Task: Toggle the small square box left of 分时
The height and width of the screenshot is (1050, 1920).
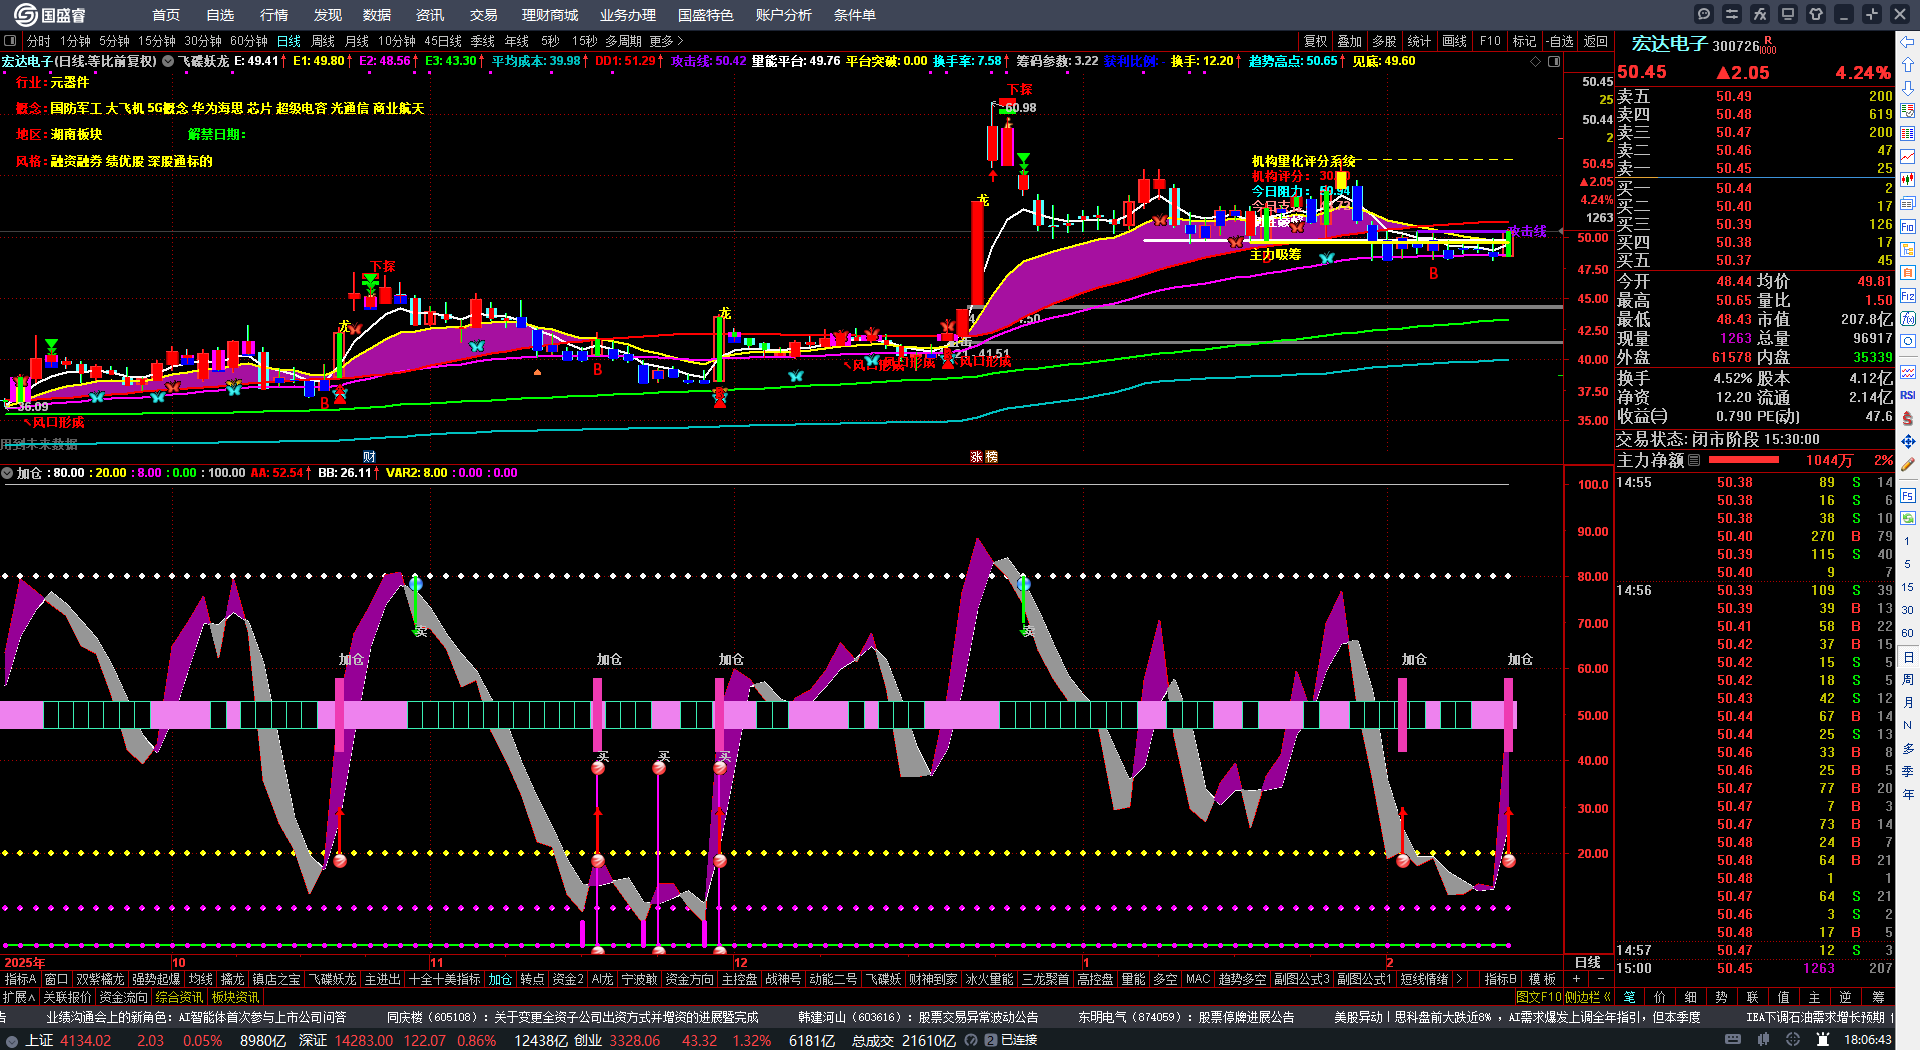Action: [10, 41]
